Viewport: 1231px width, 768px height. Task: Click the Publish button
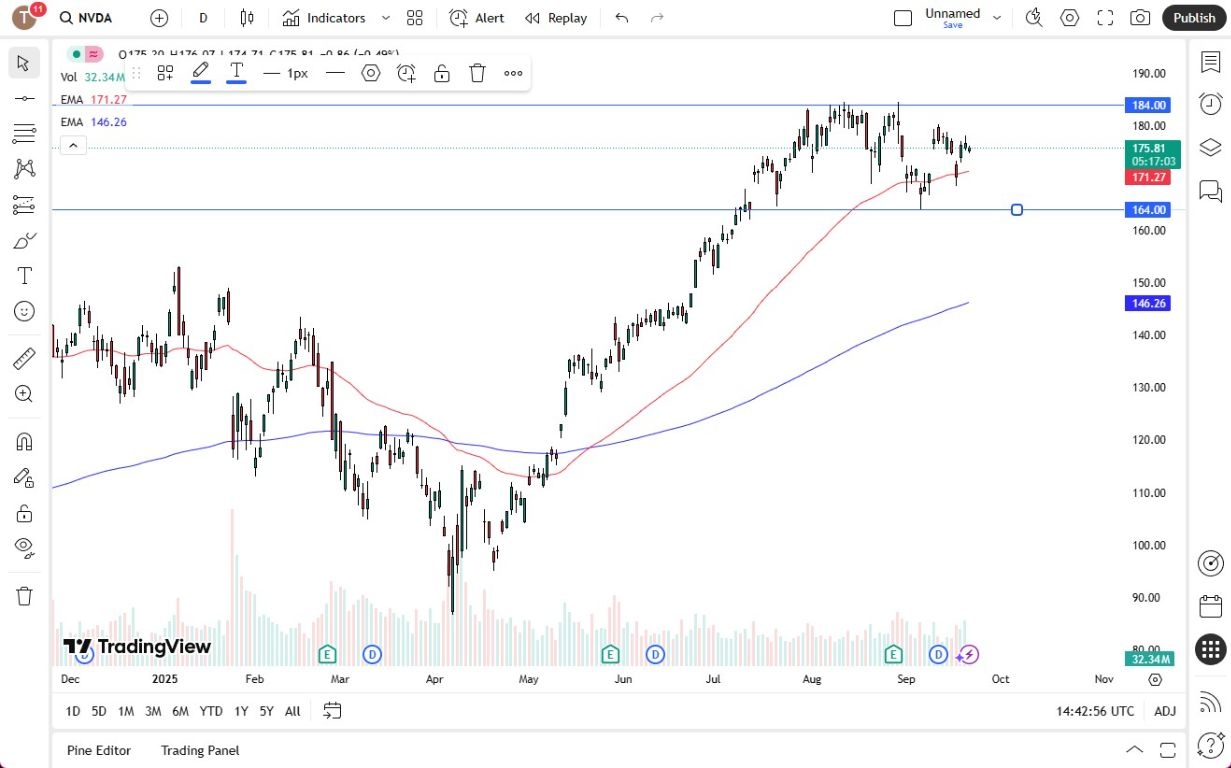coord(1194,17)
